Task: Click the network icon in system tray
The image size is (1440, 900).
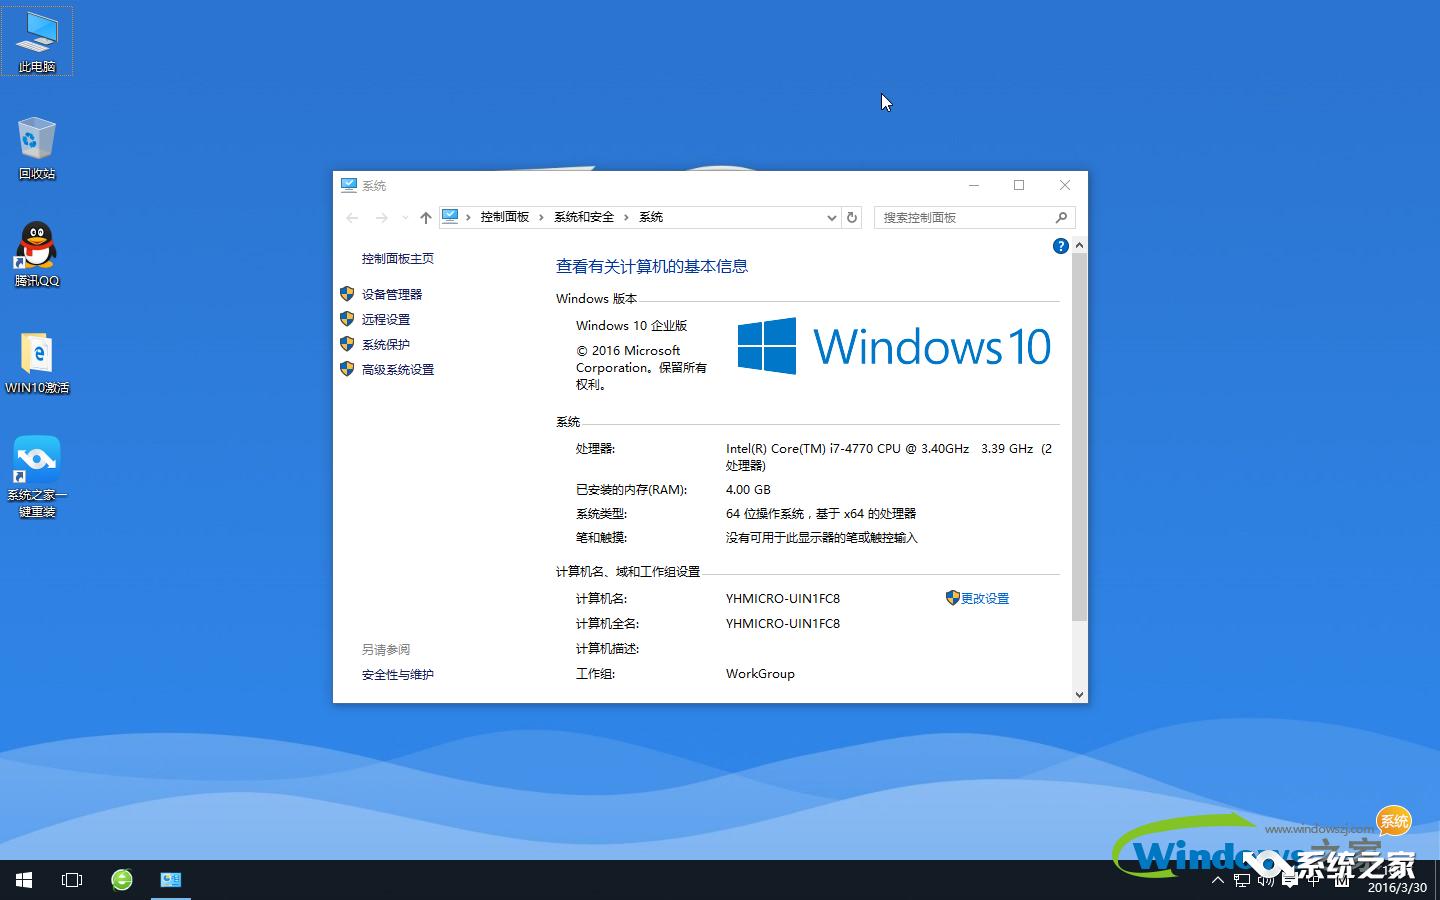Action: [x=1241, y=881]
